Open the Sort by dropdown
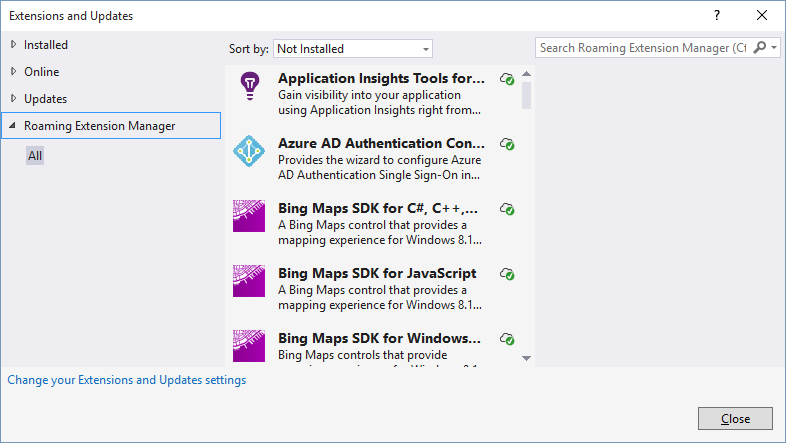Viewport: 786px width, 443px height. 352,48
